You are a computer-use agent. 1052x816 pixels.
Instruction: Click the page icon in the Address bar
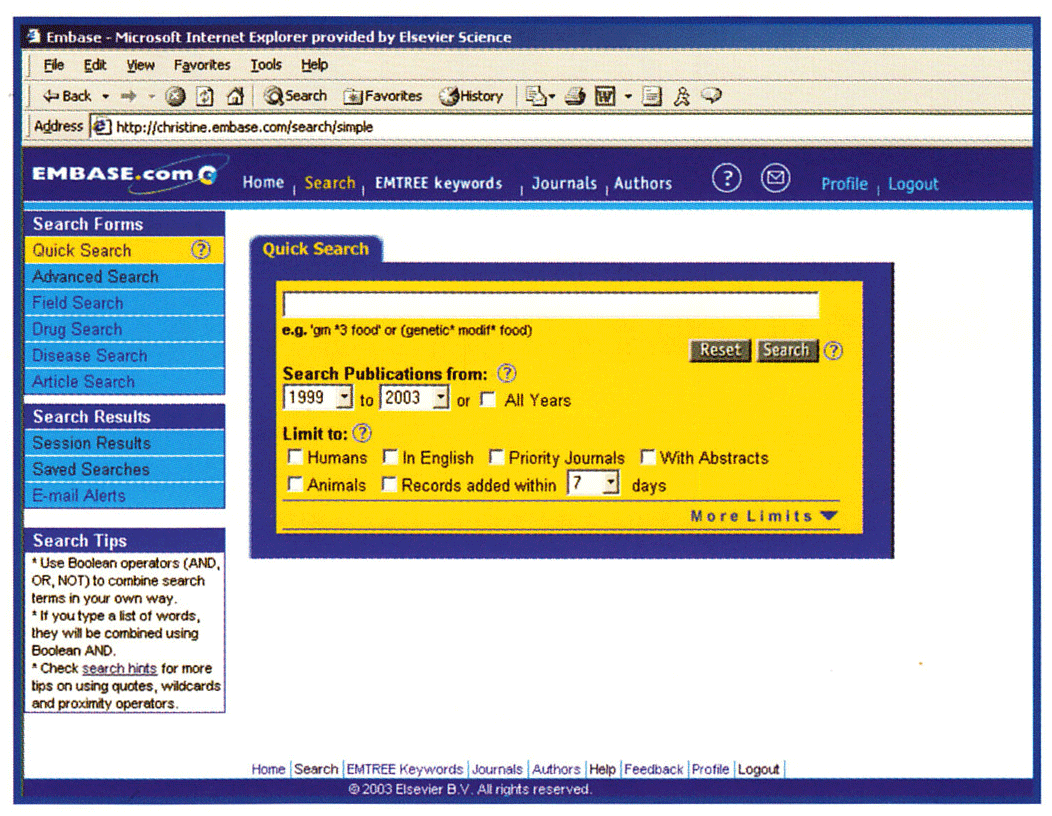pos(101,126)
